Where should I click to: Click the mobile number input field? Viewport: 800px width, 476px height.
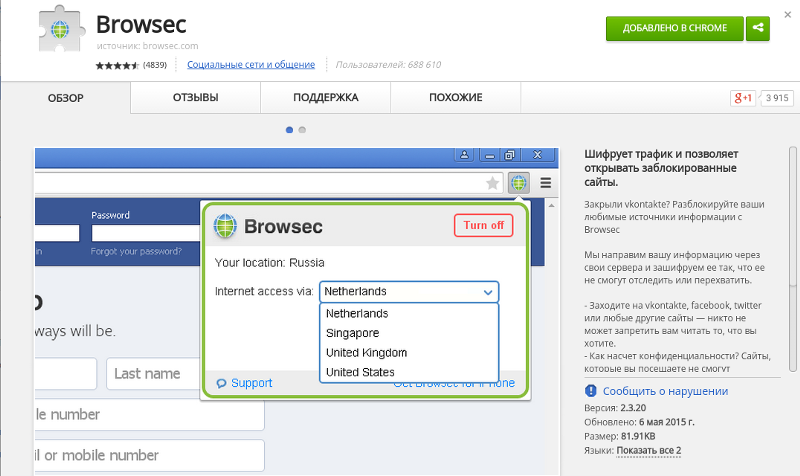tap(149, 455)
